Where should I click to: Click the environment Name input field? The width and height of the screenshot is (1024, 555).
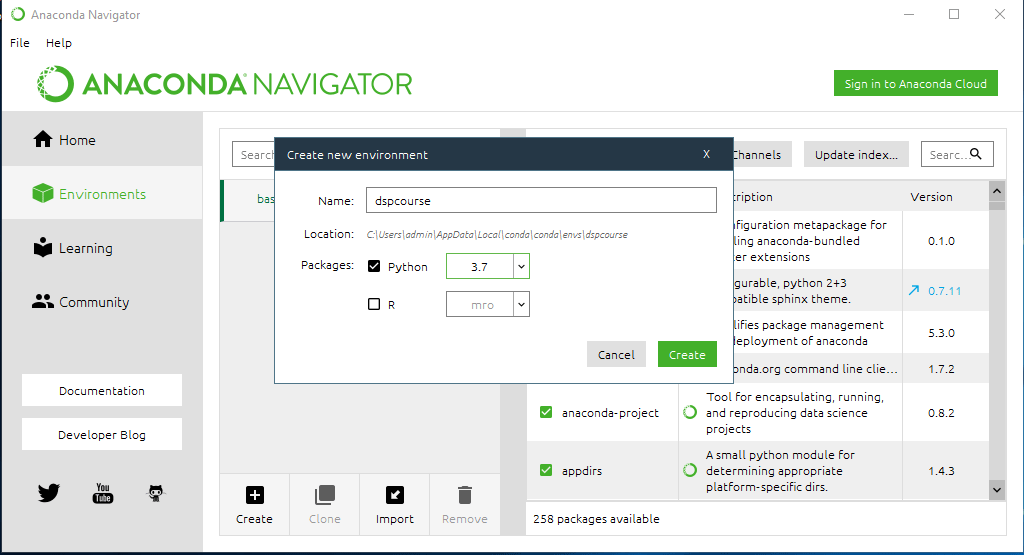[x=541, y=200]
